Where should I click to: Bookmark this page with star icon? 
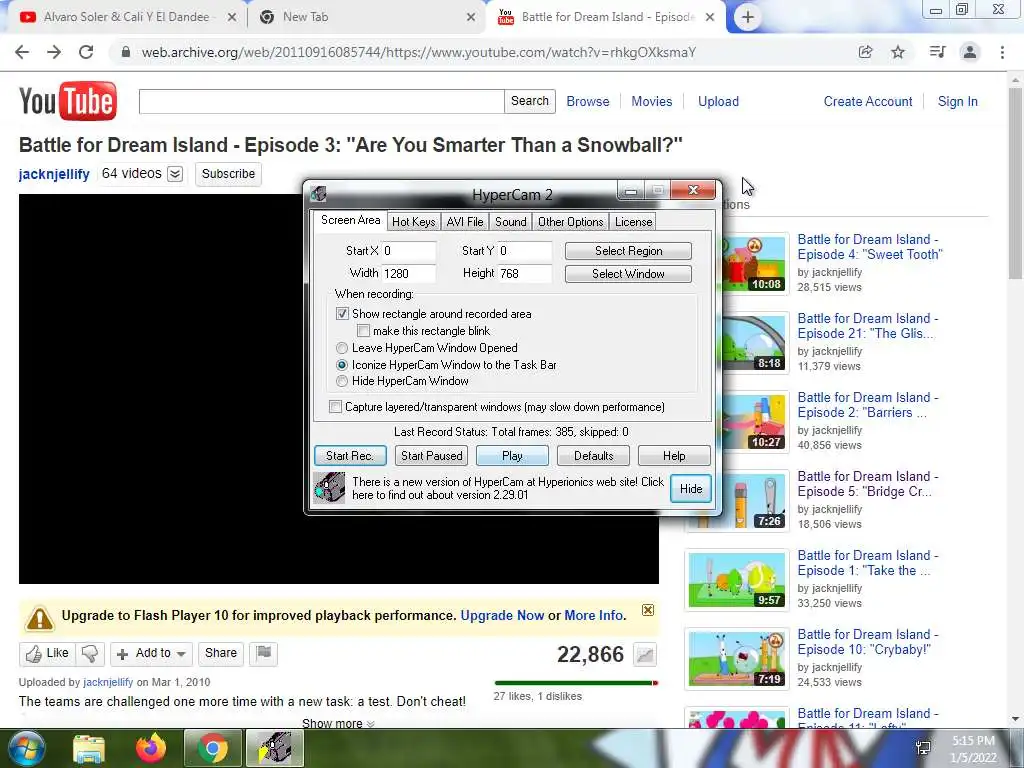898,52
